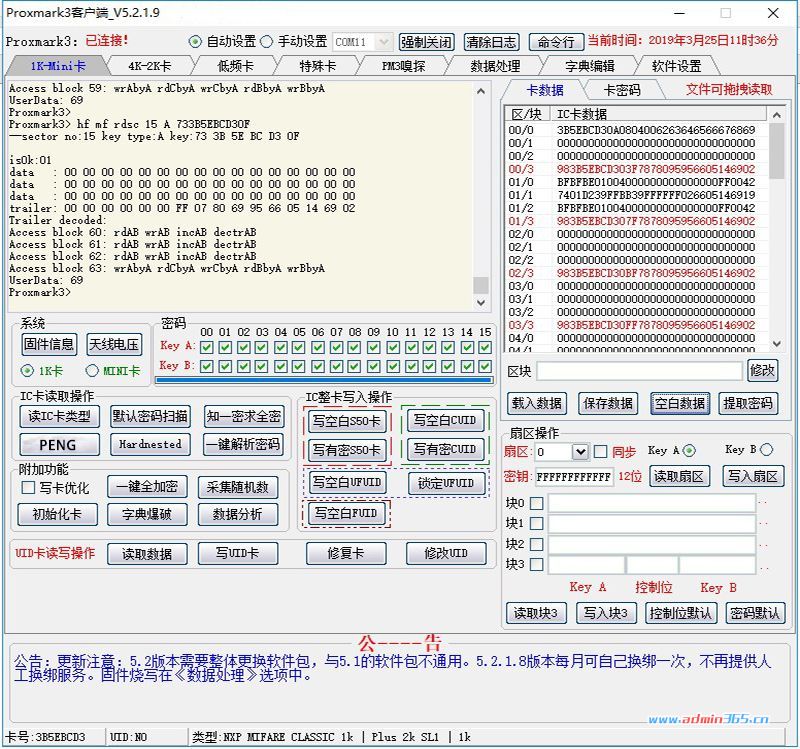Switch to the 数据处理 tab
Screen dimensions: 800x749
tap(495, 66)
